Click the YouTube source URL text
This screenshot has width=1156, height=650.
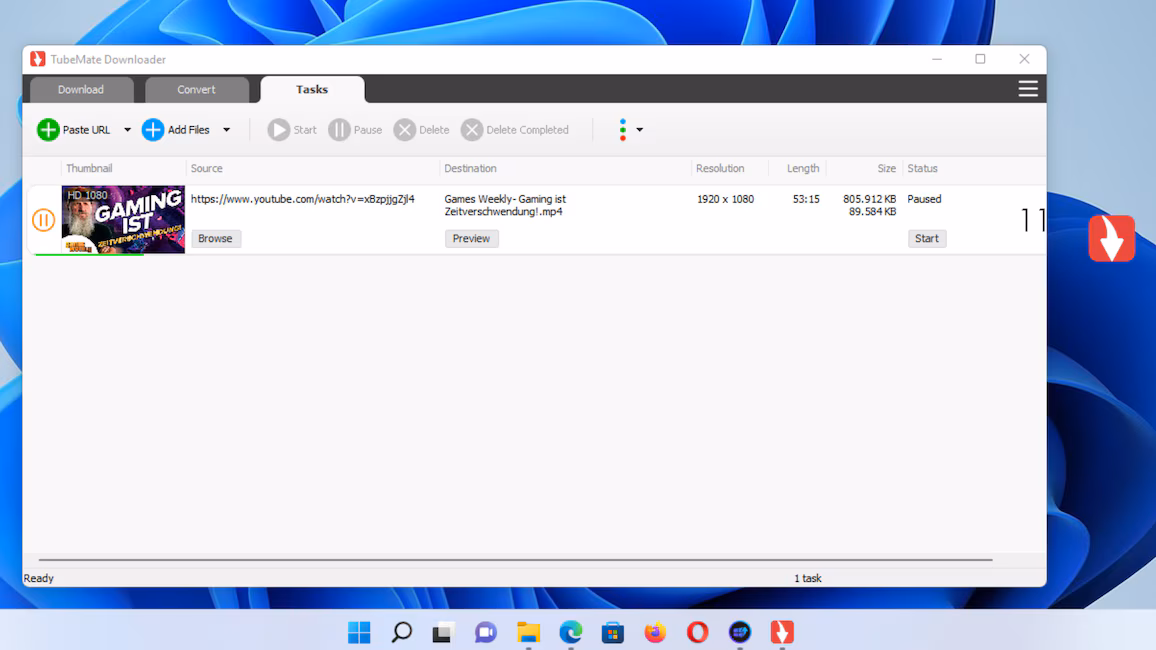[x=302, y=199]
